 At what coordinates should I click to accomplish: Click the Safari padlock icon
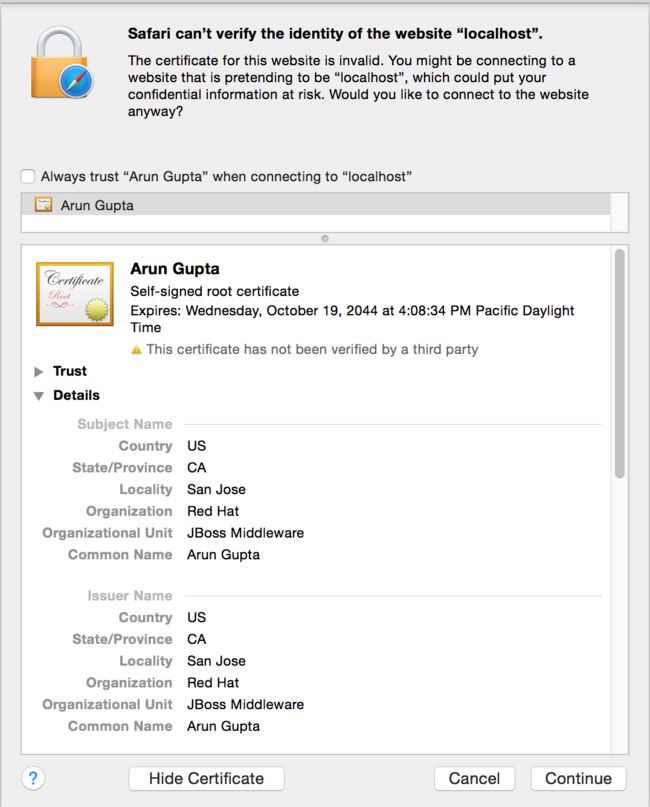point(62,62)
